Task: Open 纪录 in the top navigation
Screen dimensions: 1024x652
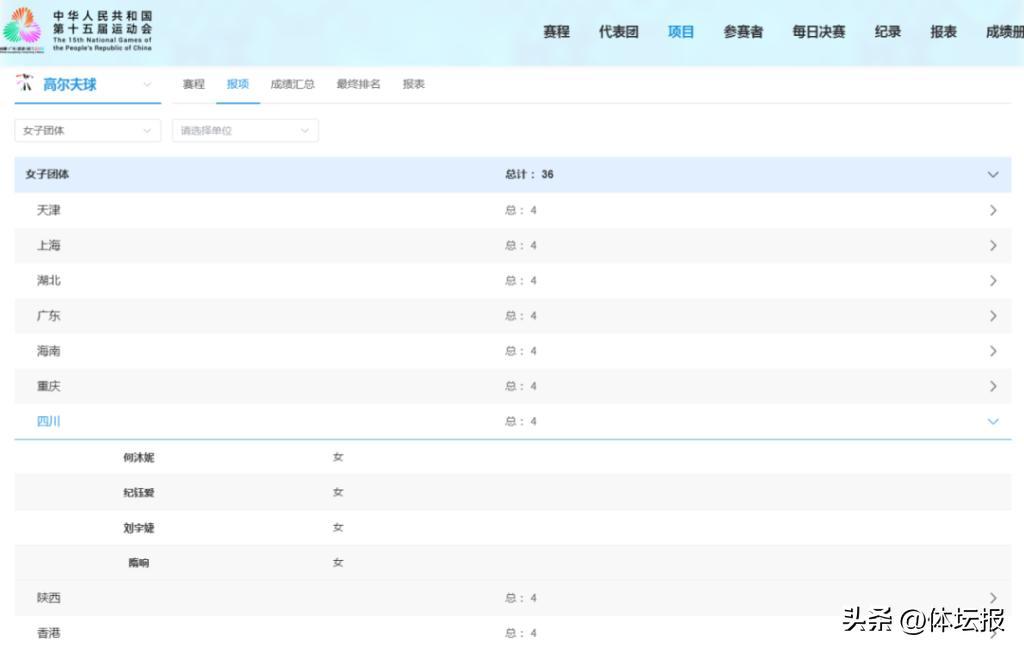Action: 887,32
